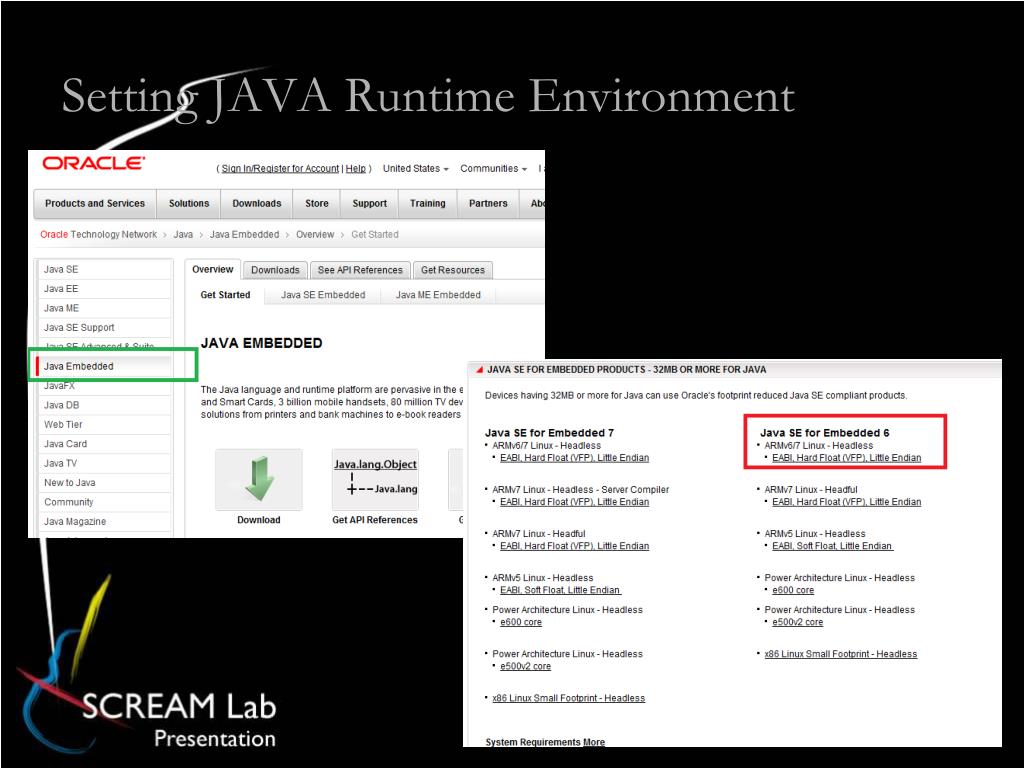Click Java in the breadcrumb trail
The image size is (1024, 768).
point(183,234)
